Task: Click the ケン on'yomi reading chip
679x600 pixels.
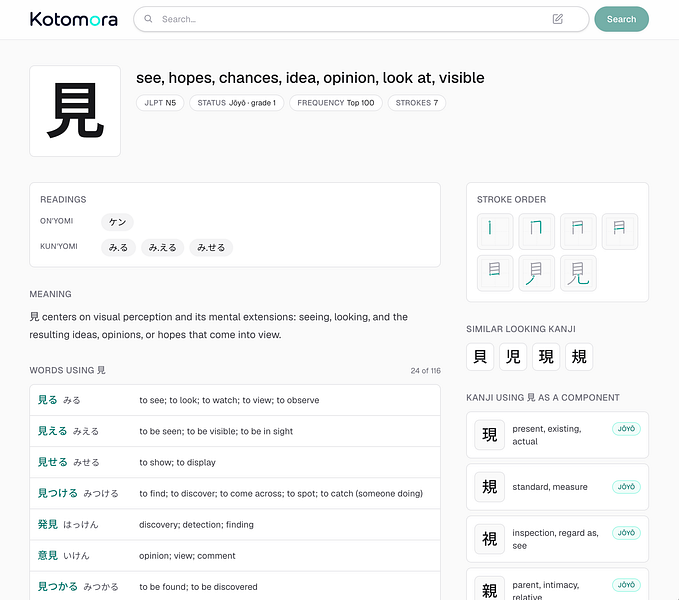Action: tap(117, 222)
